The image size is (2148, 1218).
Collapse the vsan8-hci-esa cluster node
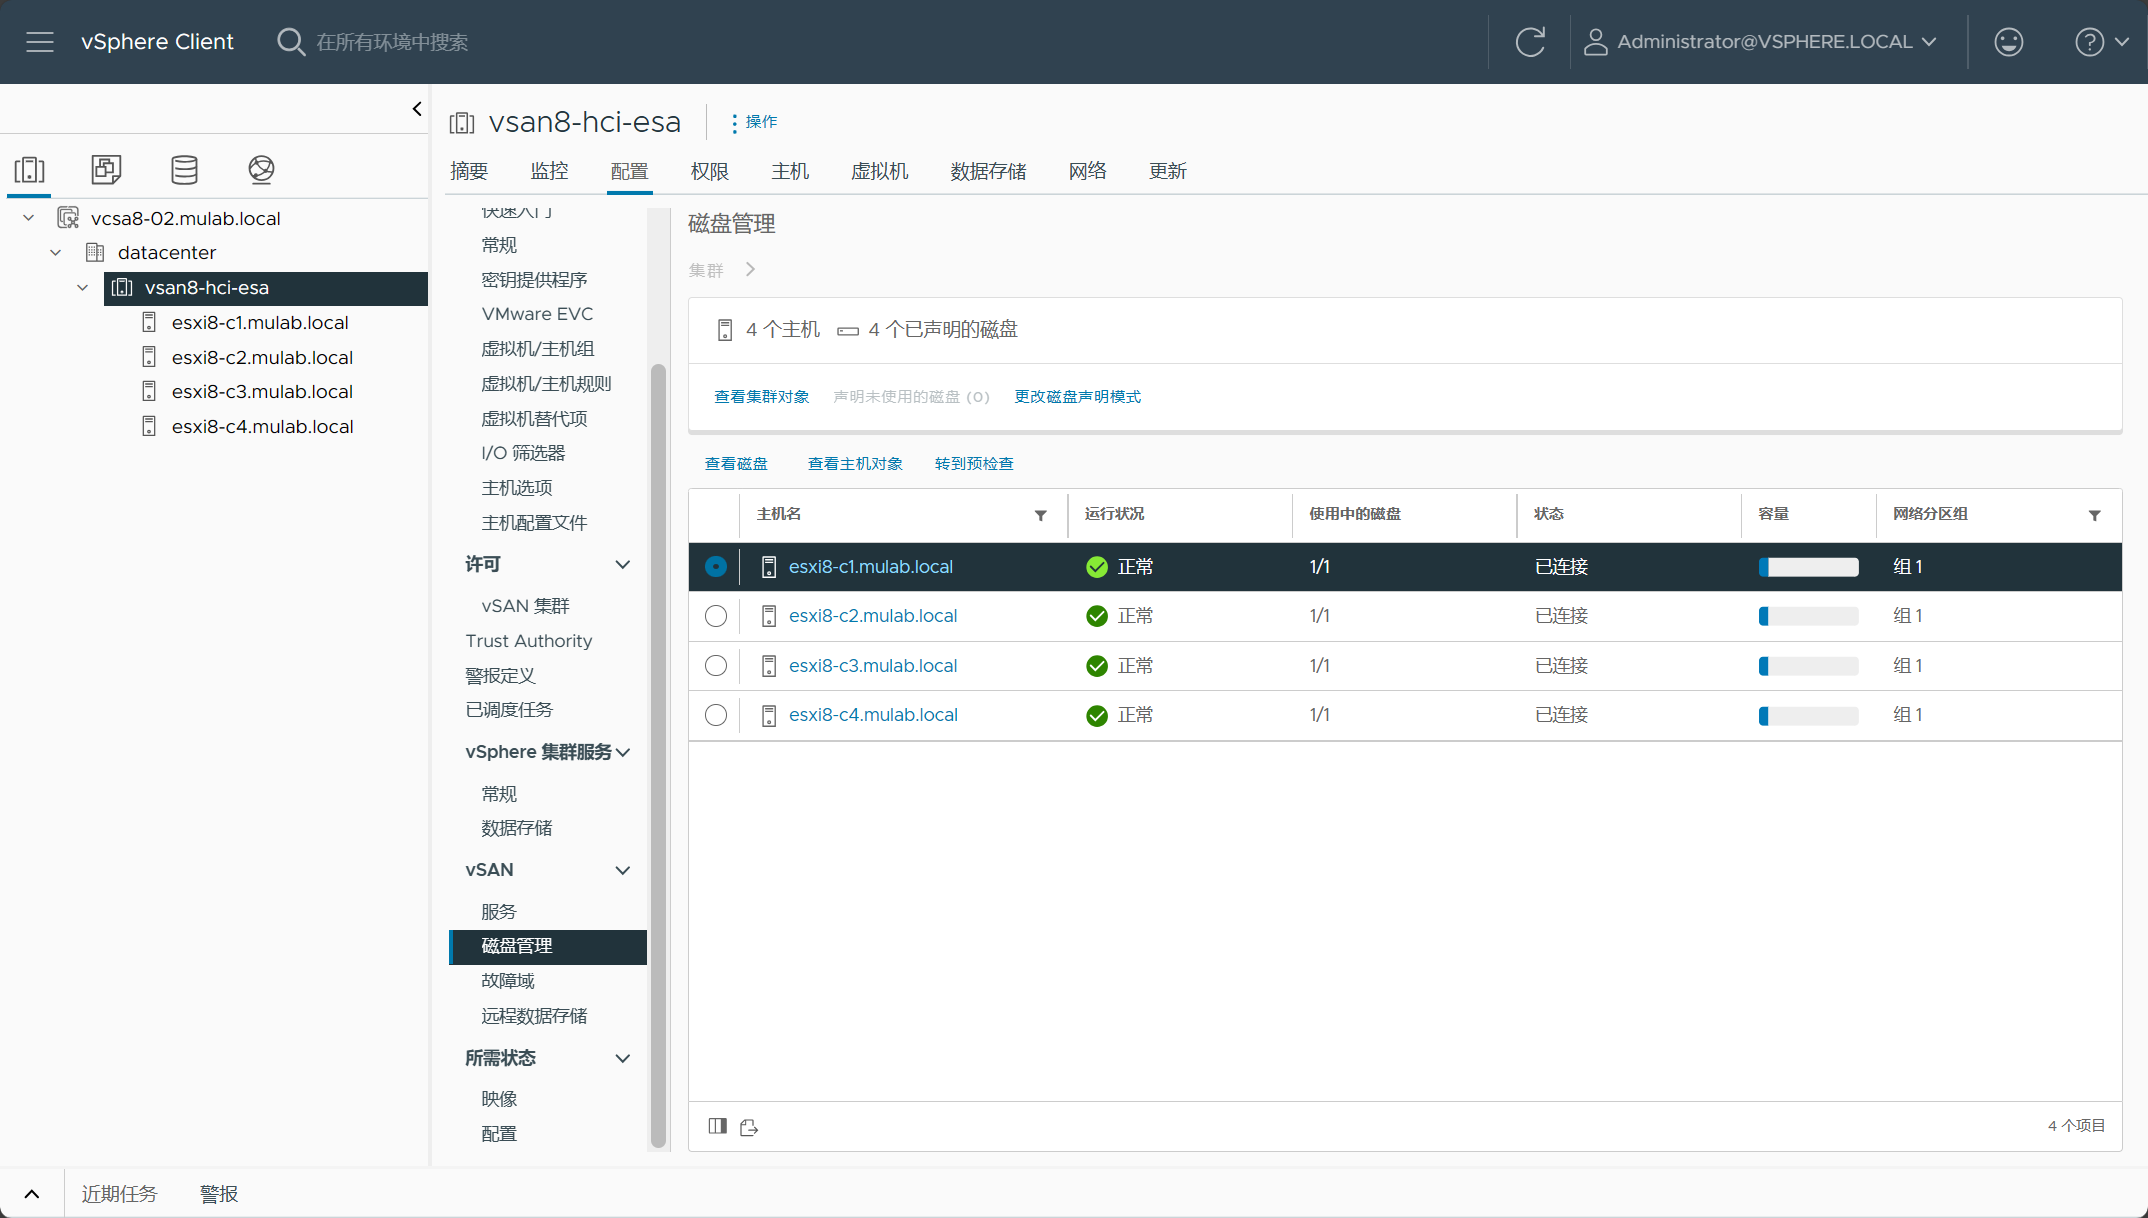[83, 287]
